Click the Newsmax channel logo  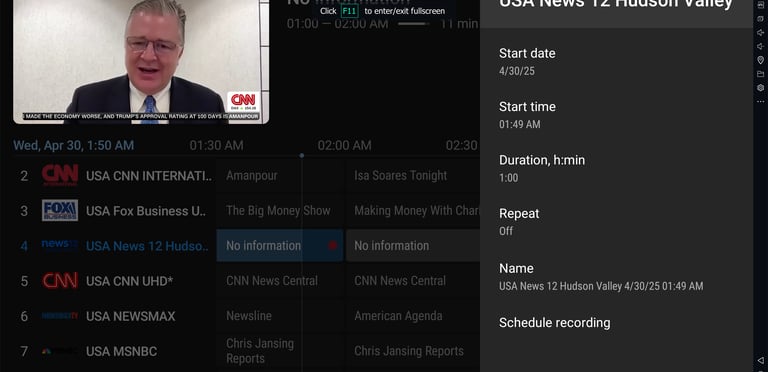click(x=60, y=316)
